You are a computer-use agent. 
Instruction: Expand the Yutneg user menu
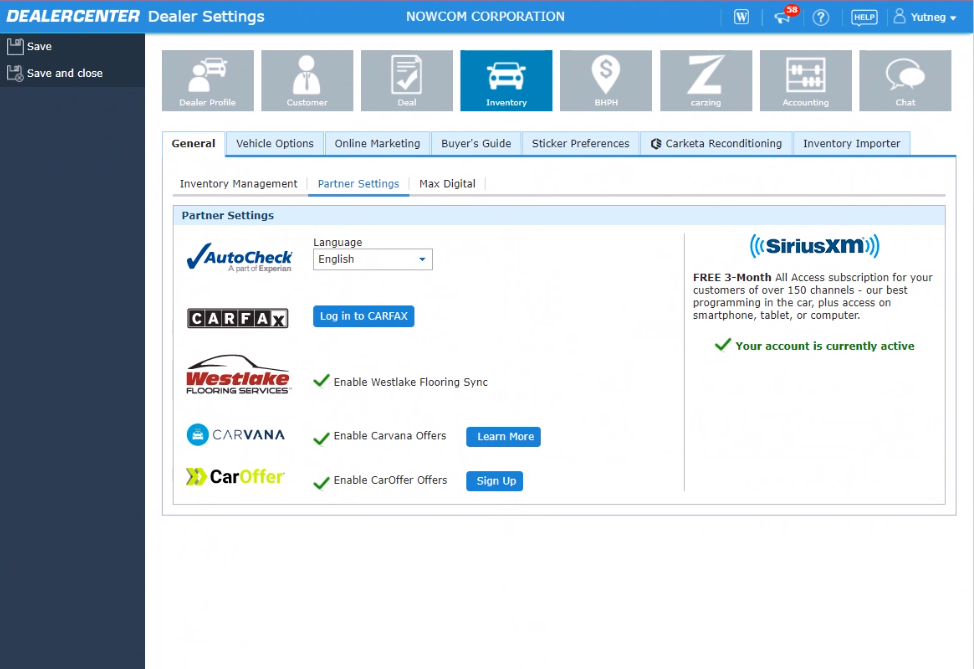pos(925,17)
